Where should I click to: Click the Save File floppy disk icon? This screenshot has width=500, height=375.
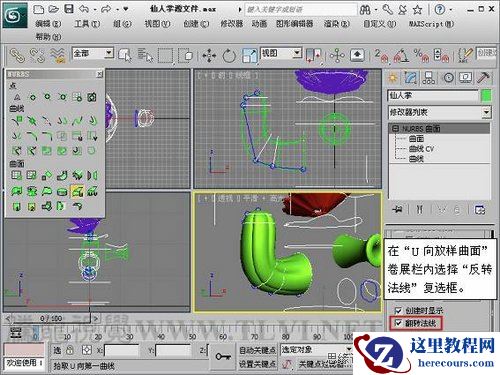(69, 9)
